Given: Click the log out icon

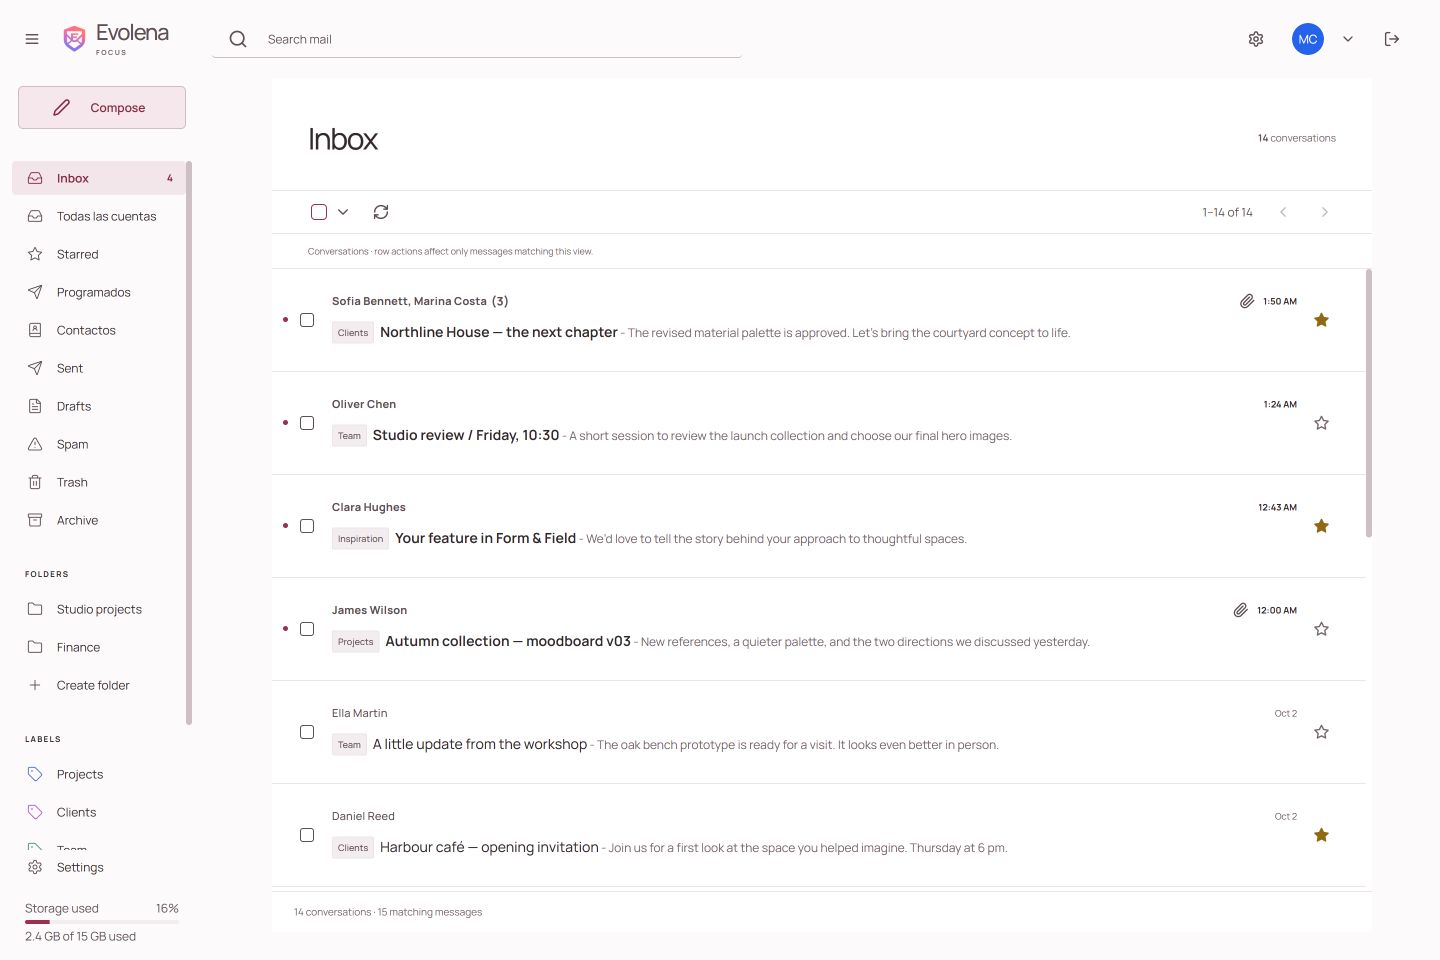Looking at the screenshot, I should pyautogui.click(x=1392, y=39).
